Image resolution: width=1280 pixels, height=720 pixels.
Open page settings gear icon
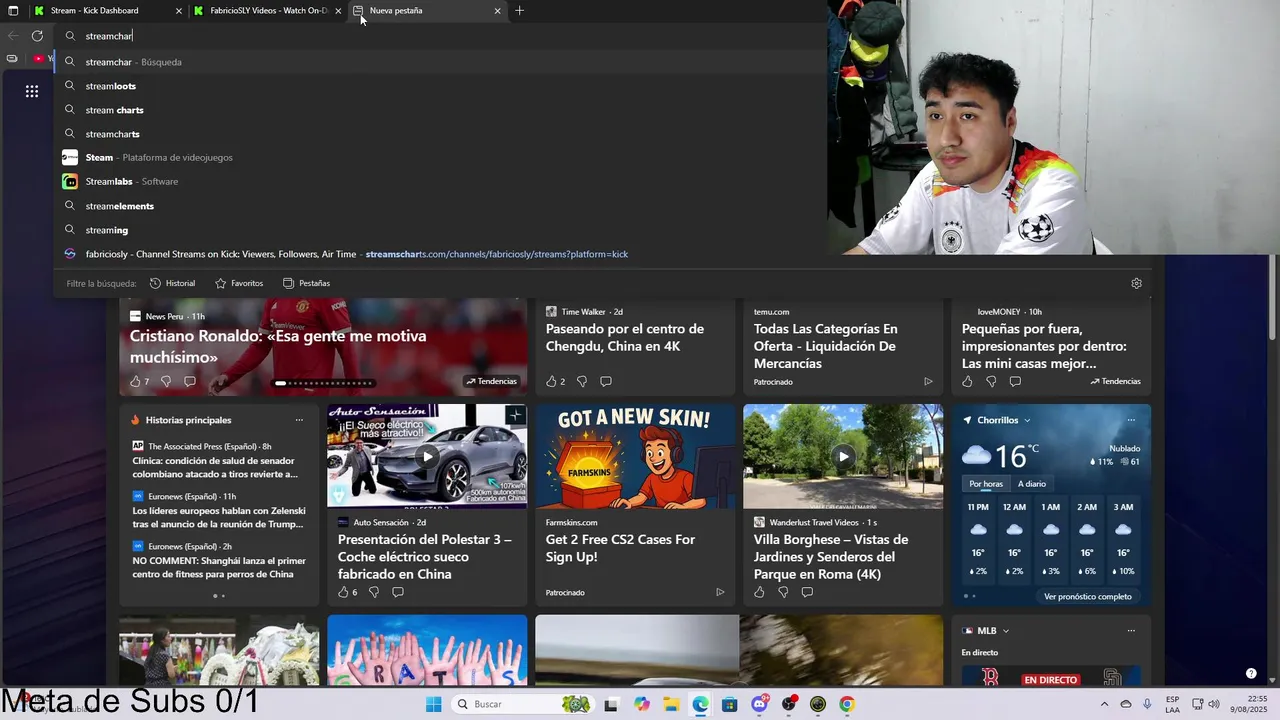click(1136, 283)
